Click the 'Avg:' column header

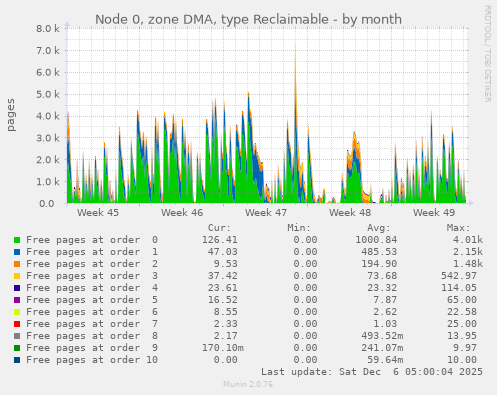379,228
